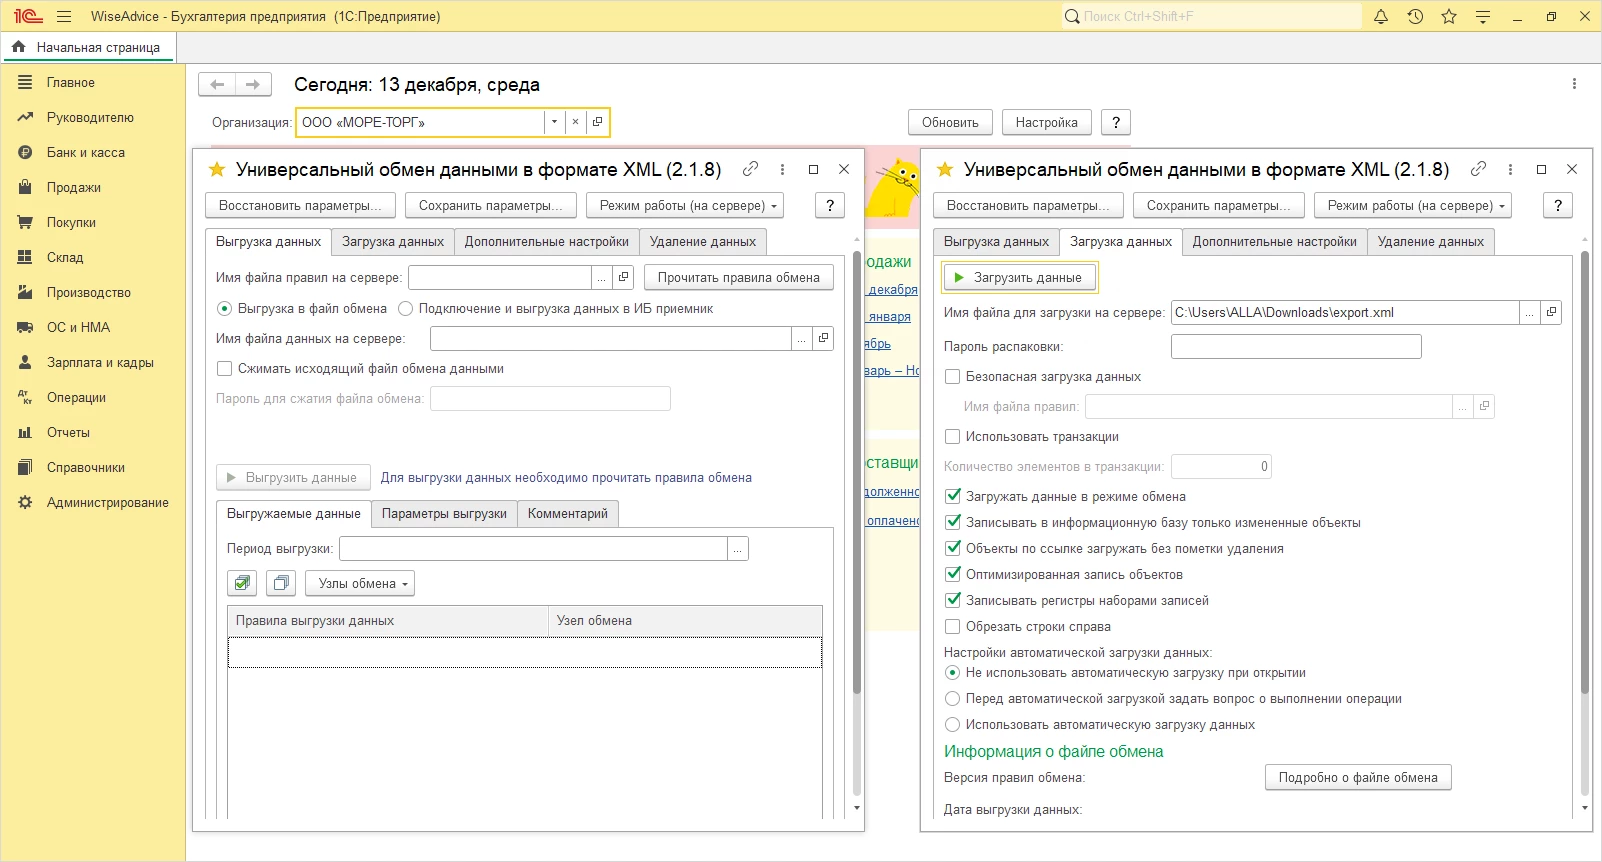Enable the Безопасная загрузка данных checkbox
Screen dimensions: 1602x862
click(x=952, y=377)
